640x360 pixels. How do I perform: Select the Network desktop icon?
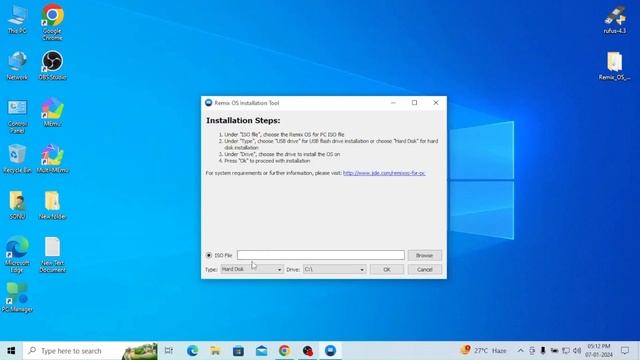(x=17, y=65)
